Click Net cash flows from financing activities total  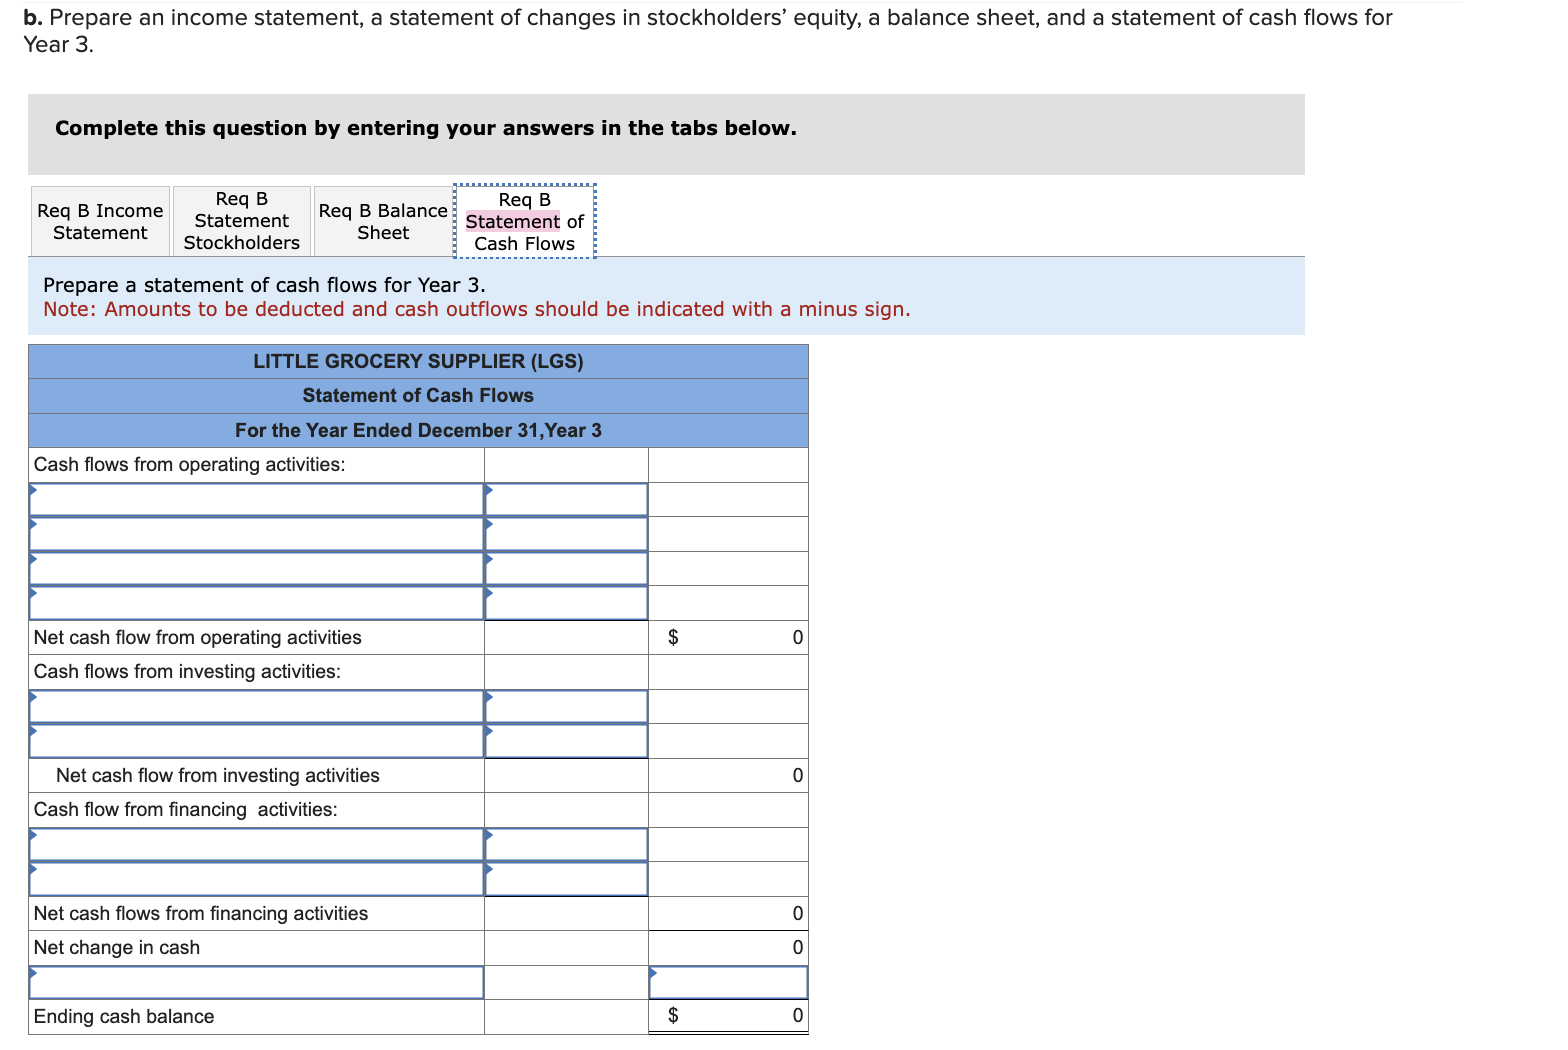coord(728,913)
